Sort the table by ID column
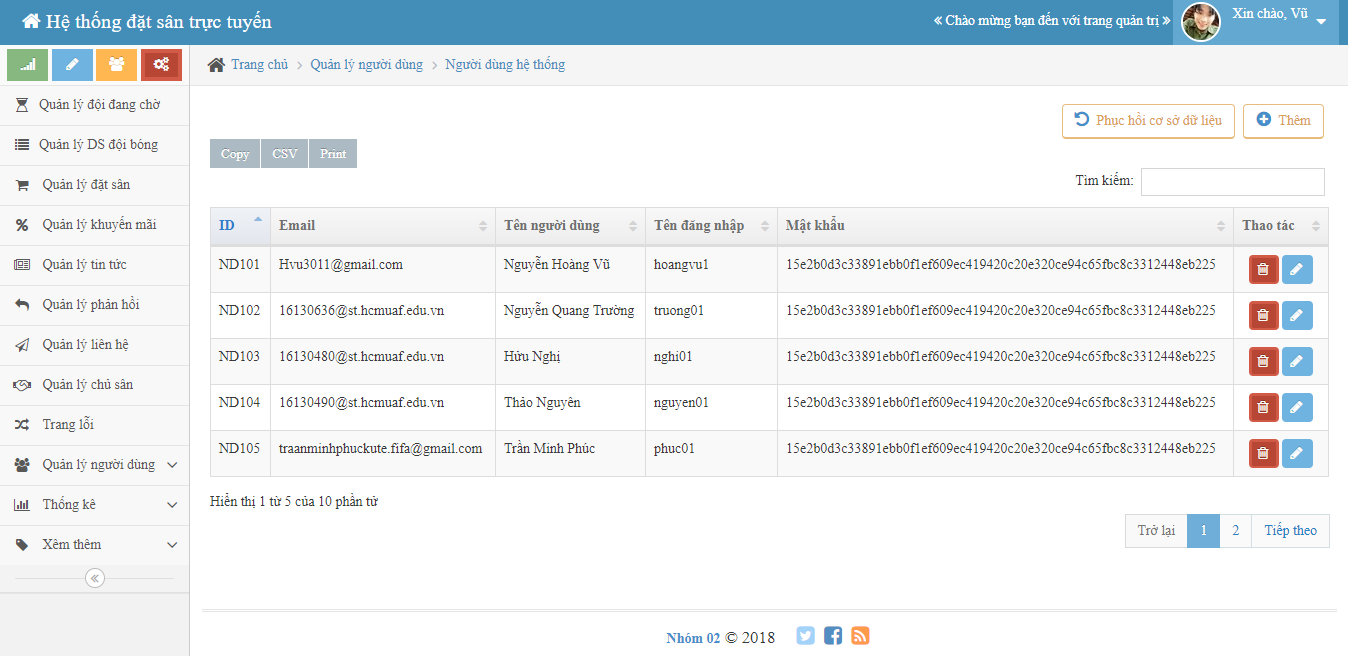This screenshot has width=1348, height=656. pyautogui.click(x=240, y=226)
